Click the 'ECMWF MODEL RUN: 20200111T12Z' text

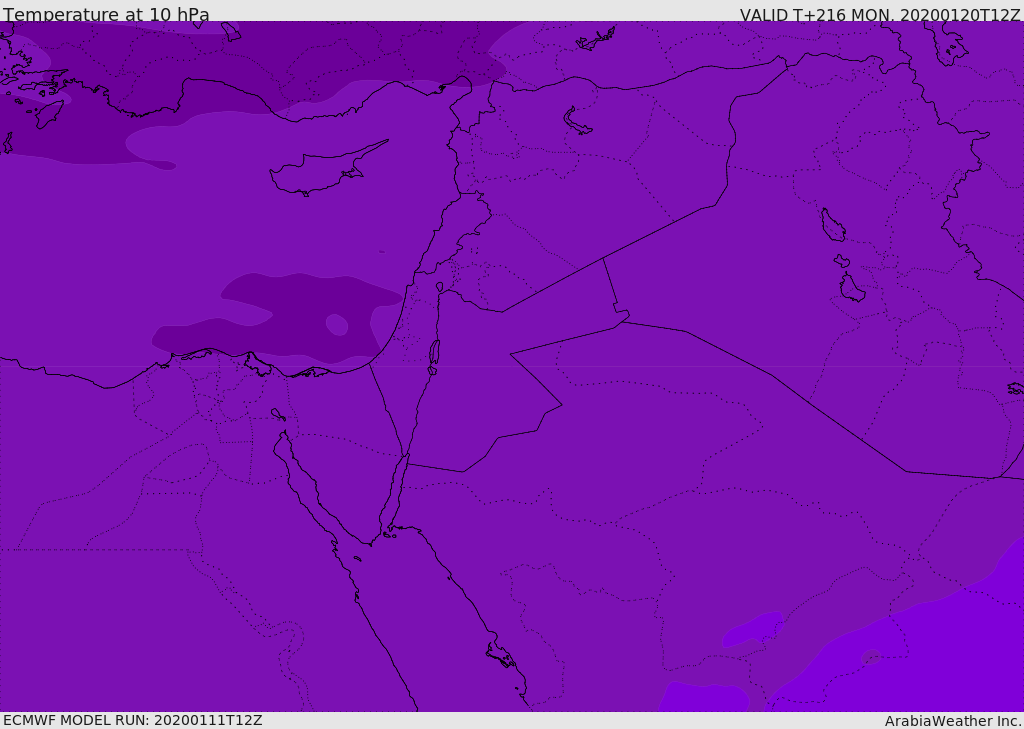tap(133, 721)
